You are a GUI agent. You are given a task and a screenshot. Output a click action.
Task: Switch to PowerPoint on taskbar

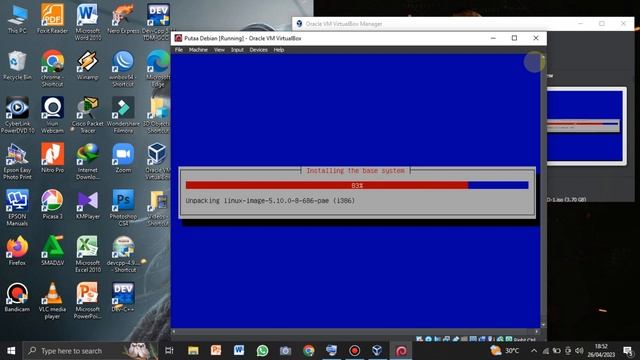point(216,351)
